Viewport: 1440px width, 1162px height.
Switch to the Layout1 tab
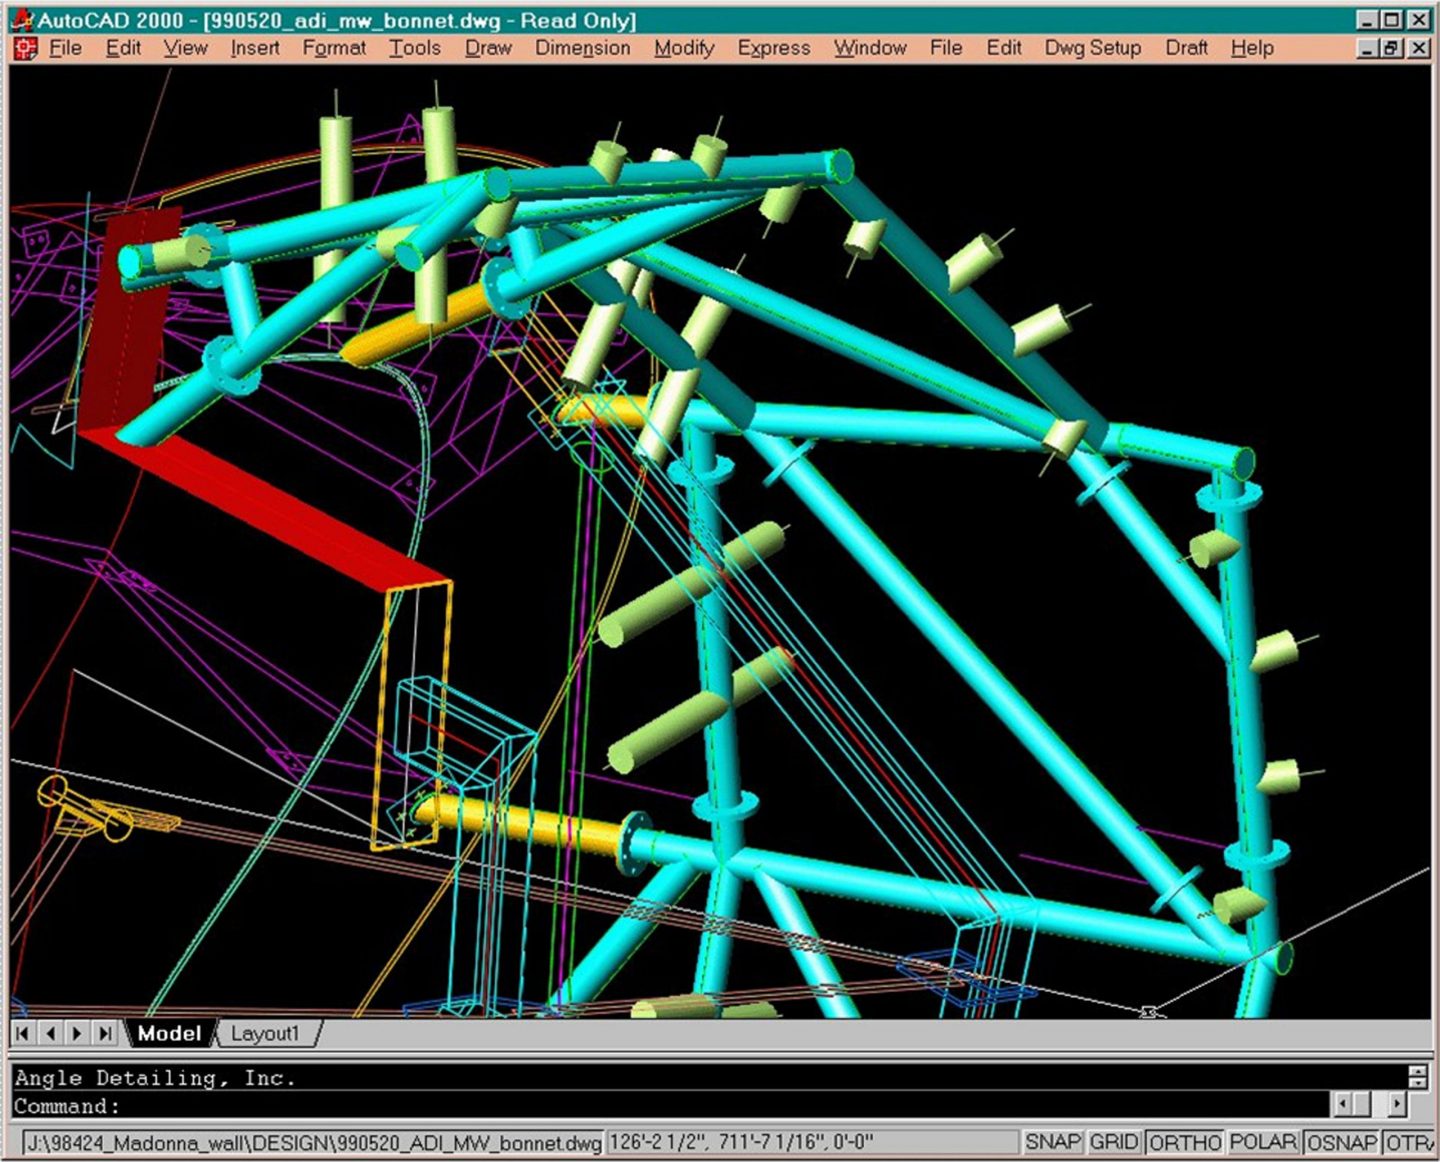[x=265, y=1033]
